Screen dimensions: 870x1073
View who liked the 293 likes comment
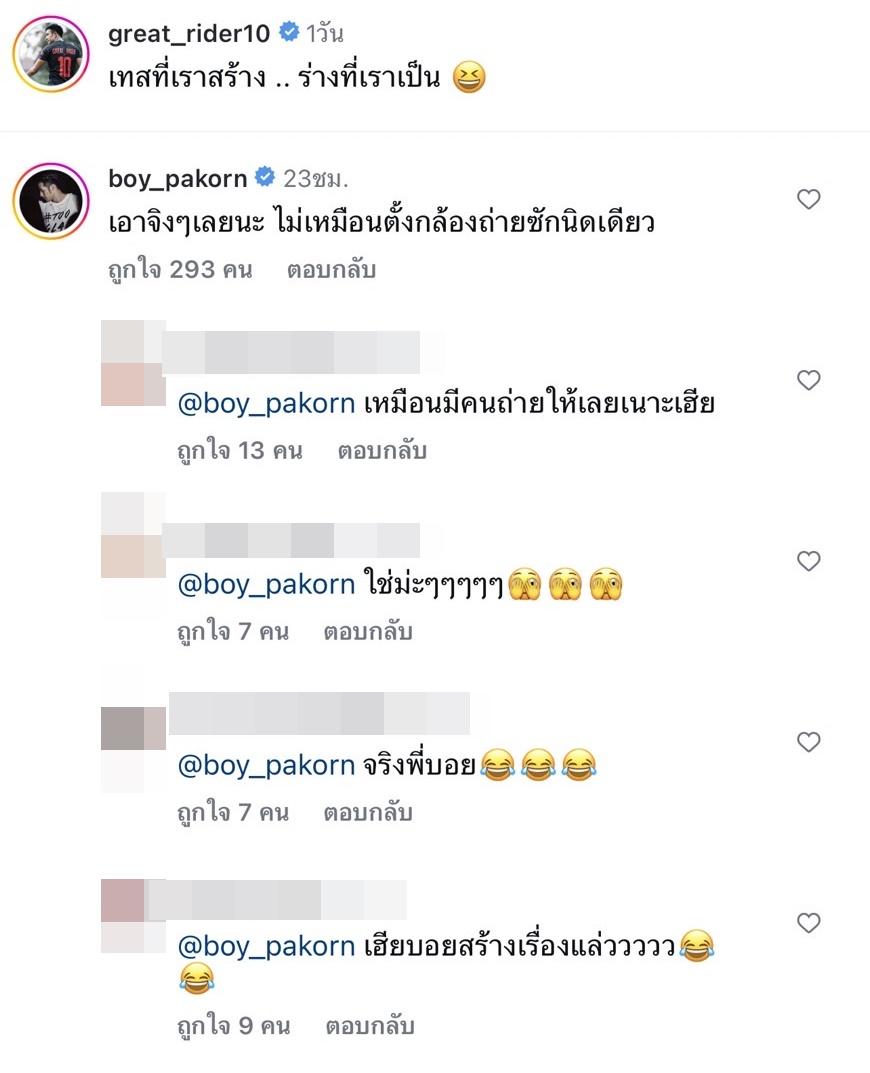tap(180, 270)
